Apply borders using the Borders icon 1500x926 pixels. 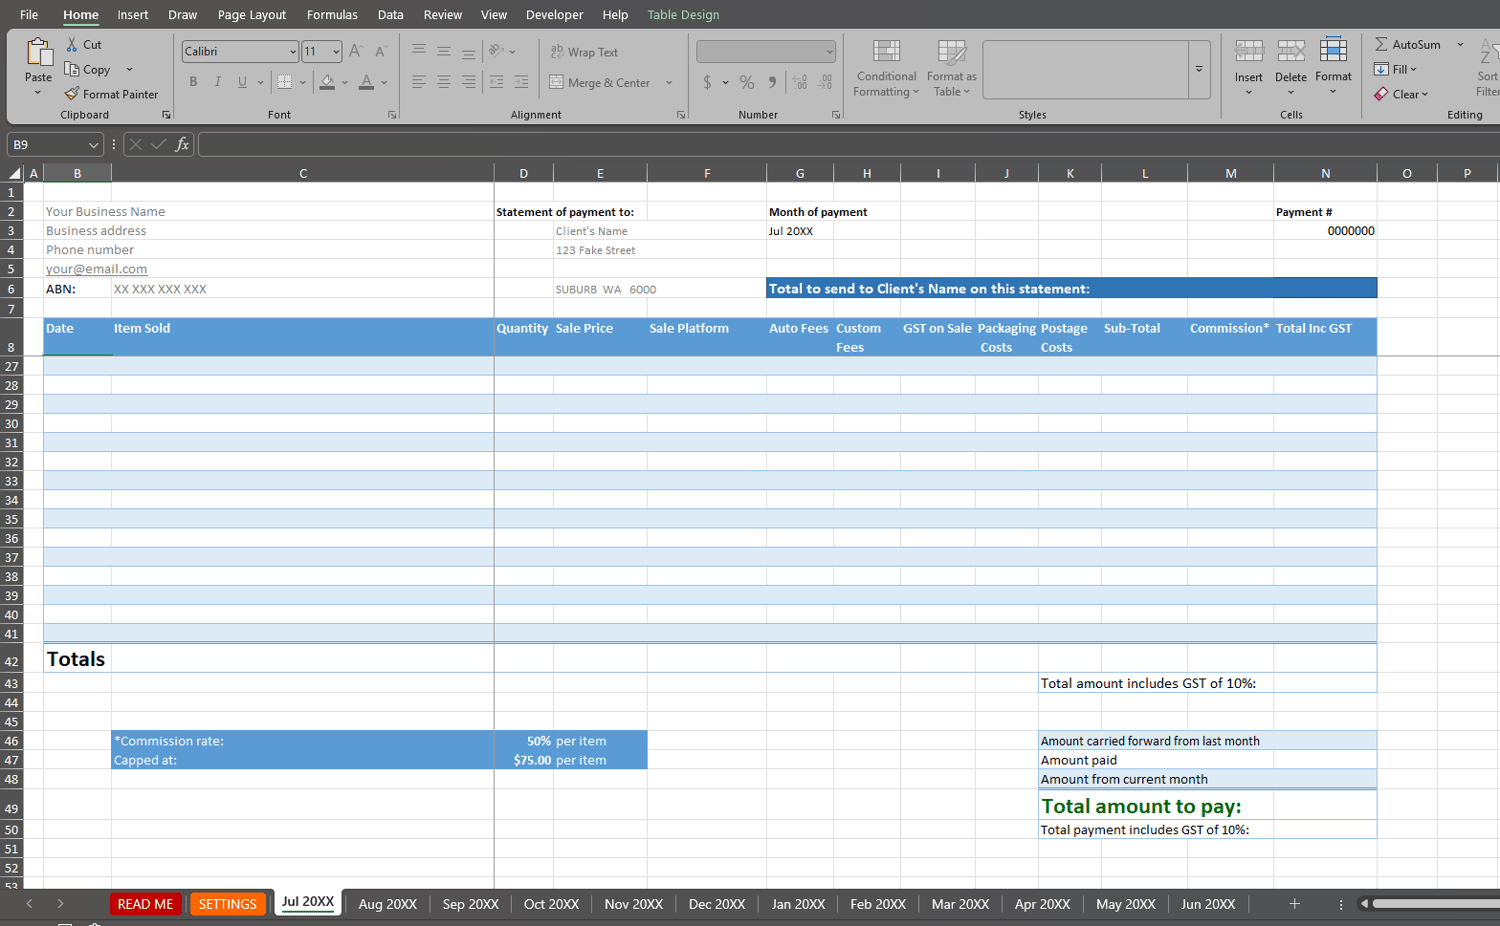[285, 82]
